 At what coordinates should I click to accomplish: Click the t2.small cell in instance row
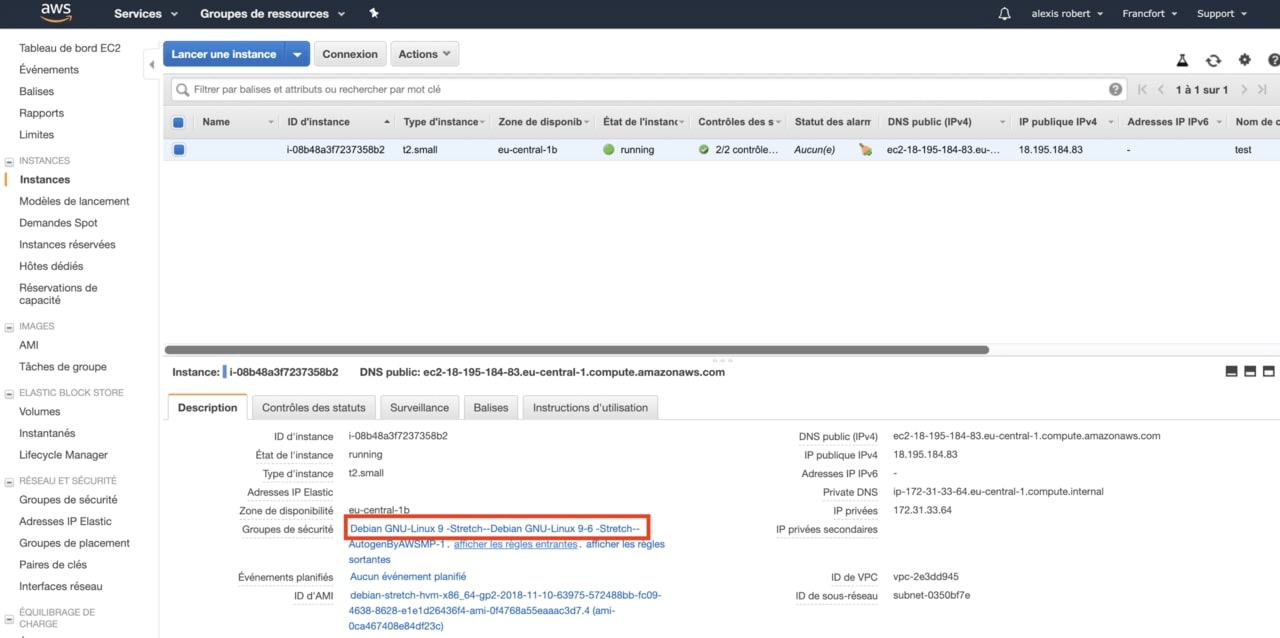coord(420,150)
